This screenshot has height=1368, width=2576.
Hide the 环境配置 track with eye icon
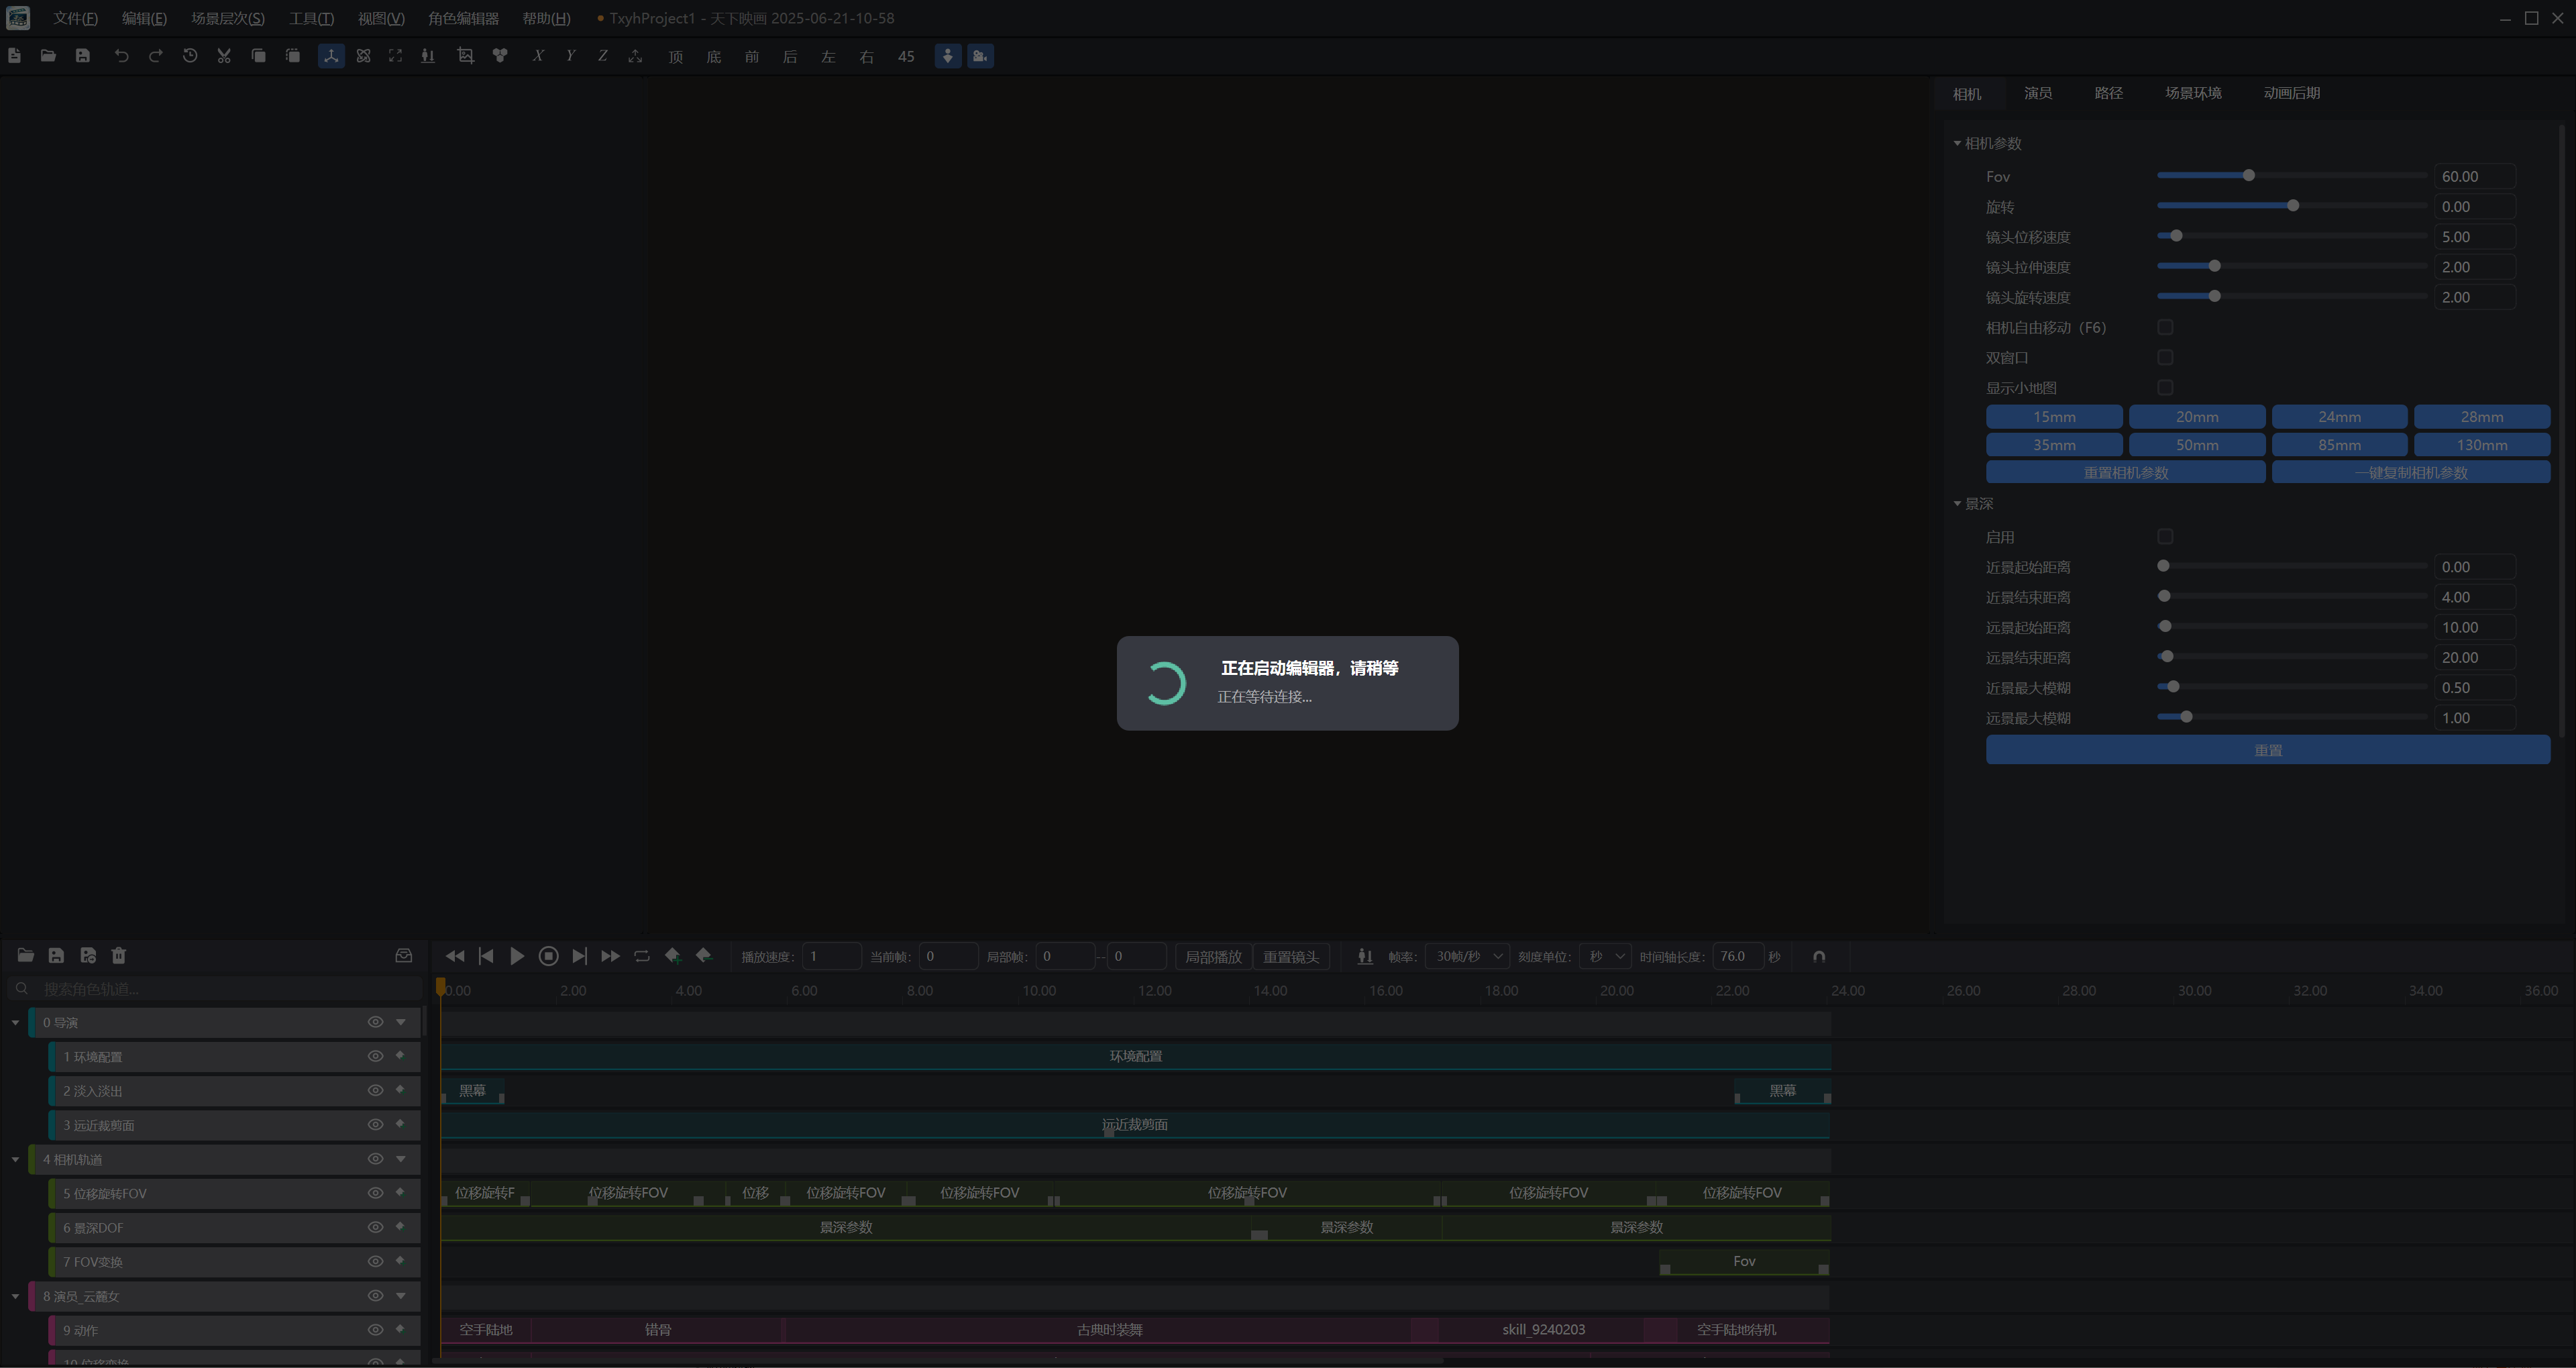click(x=375, y=1056)
